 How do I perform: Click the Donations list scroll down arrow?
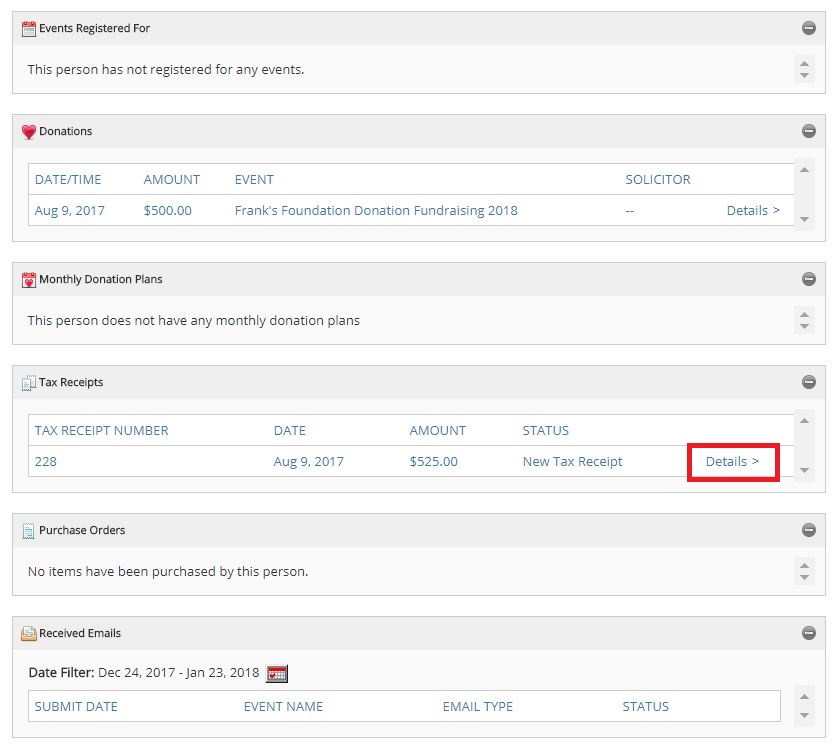(x=804, y=219)
